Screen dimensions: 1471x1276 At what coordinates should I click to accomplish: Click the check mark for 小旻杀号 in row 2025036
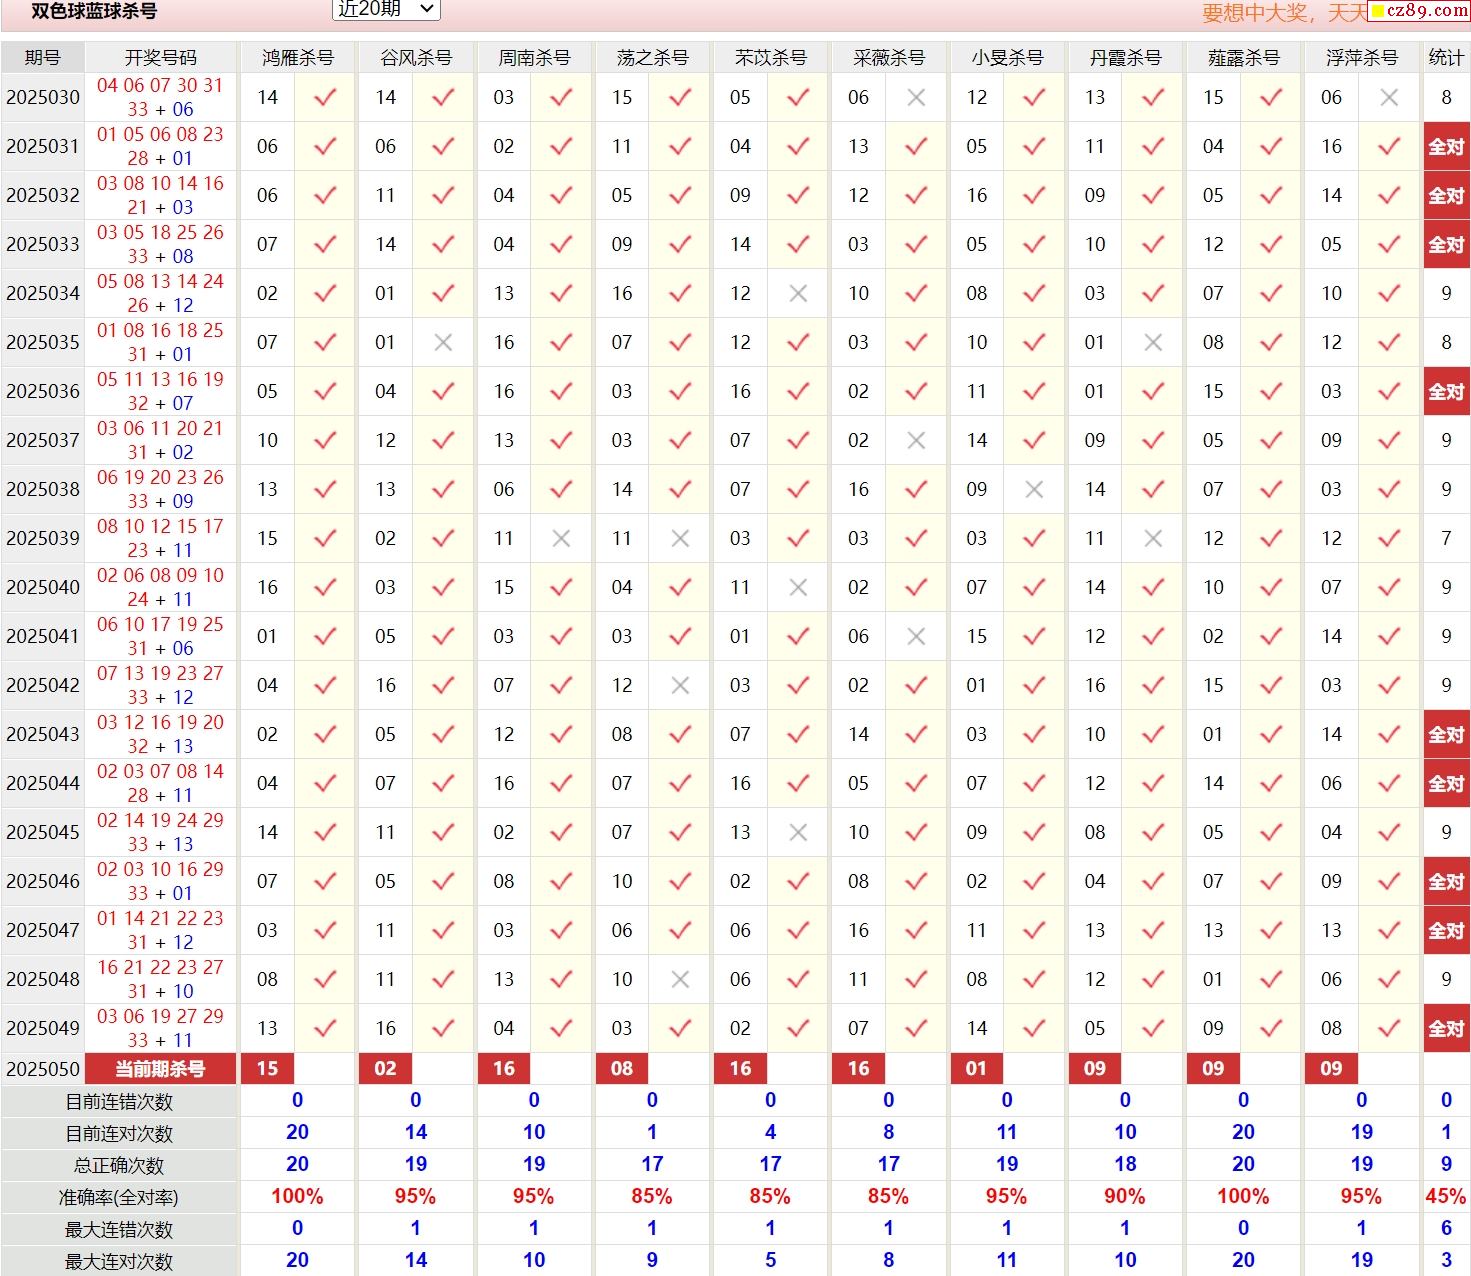[x=1035, y=392]
